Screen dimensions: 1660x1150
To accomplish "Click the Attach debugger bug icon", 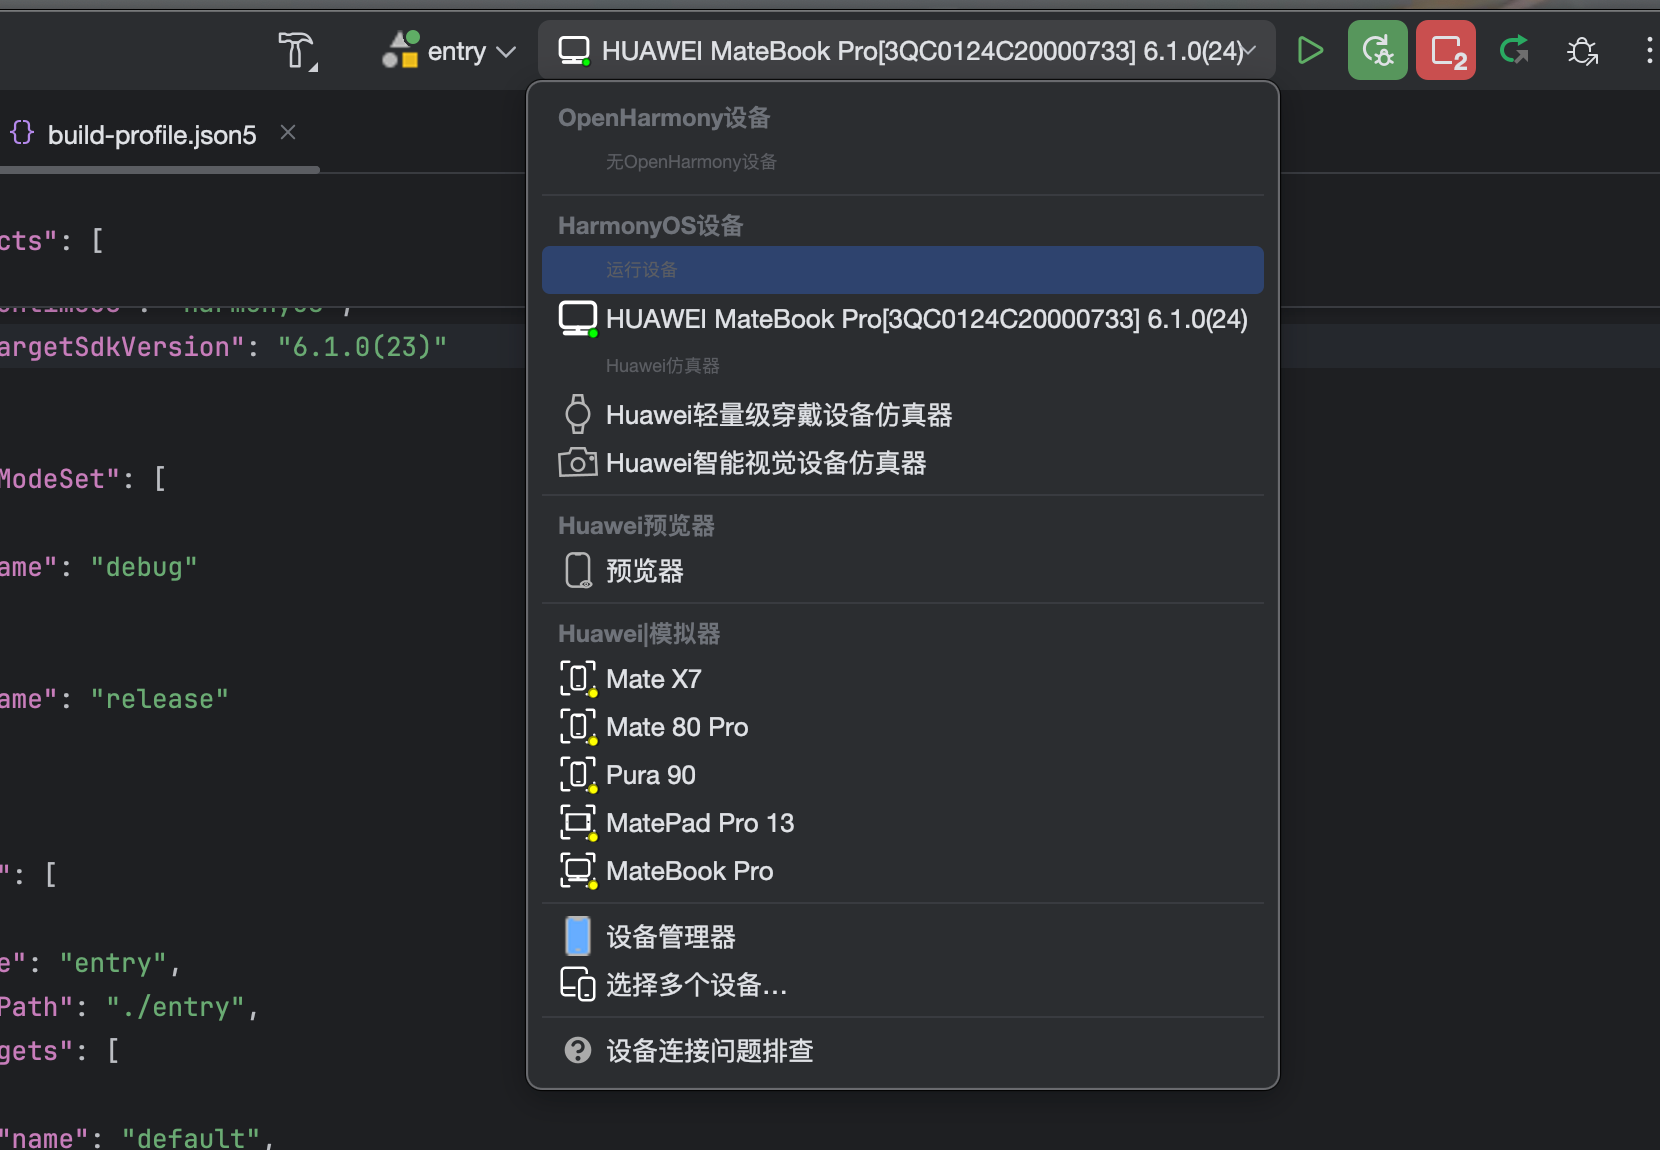I will coord(1582,50).
